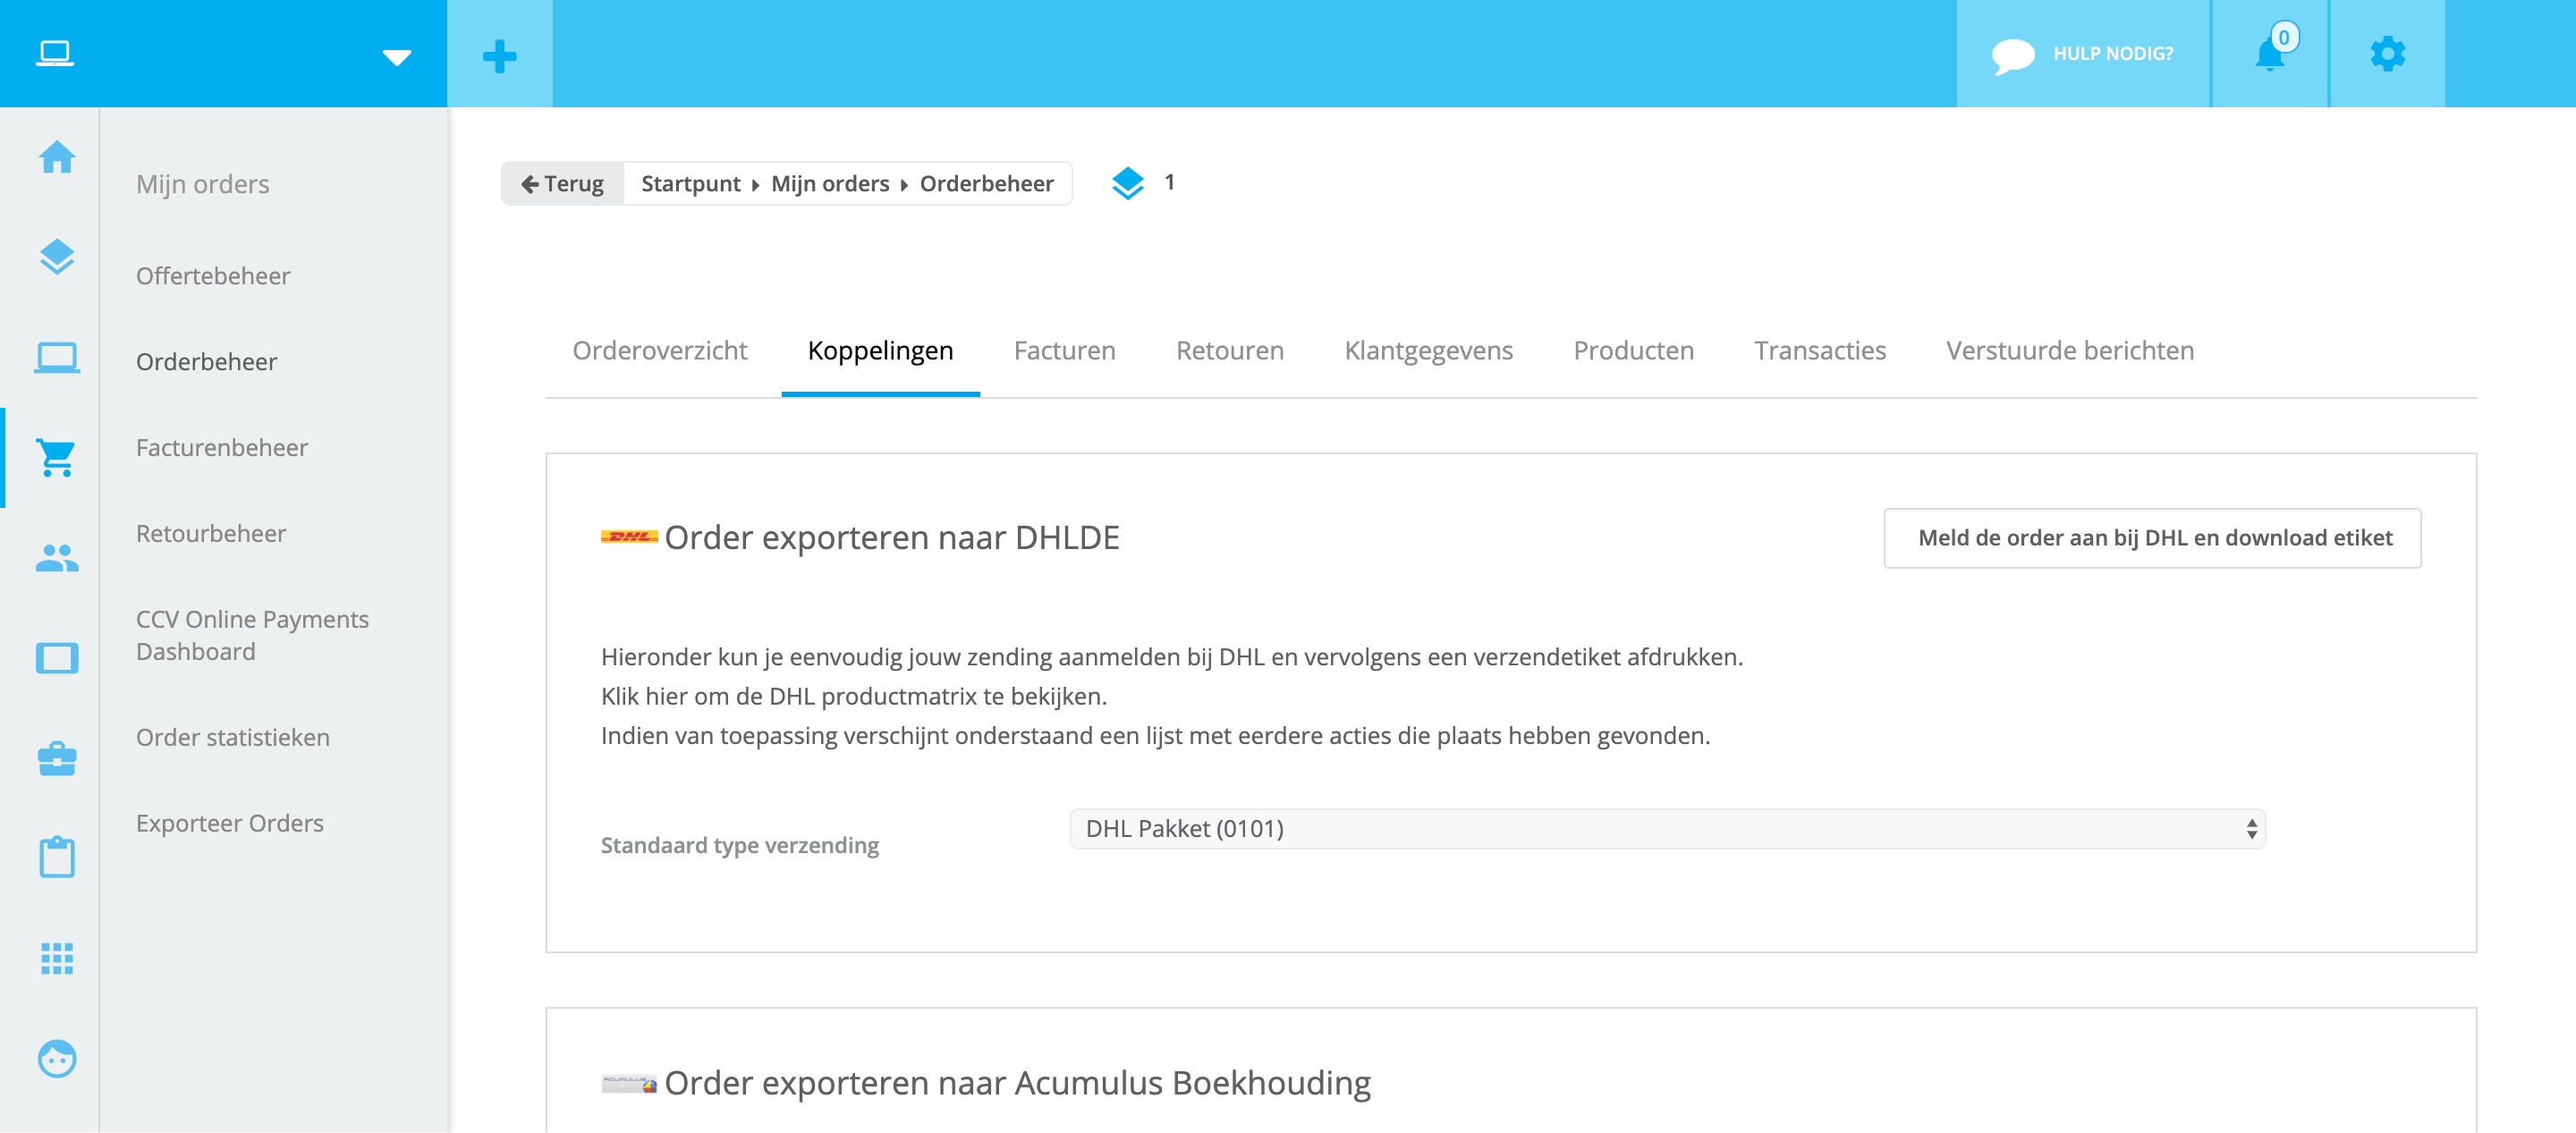
Task: Open the settings gear icon
Action: coord(2387,53)
